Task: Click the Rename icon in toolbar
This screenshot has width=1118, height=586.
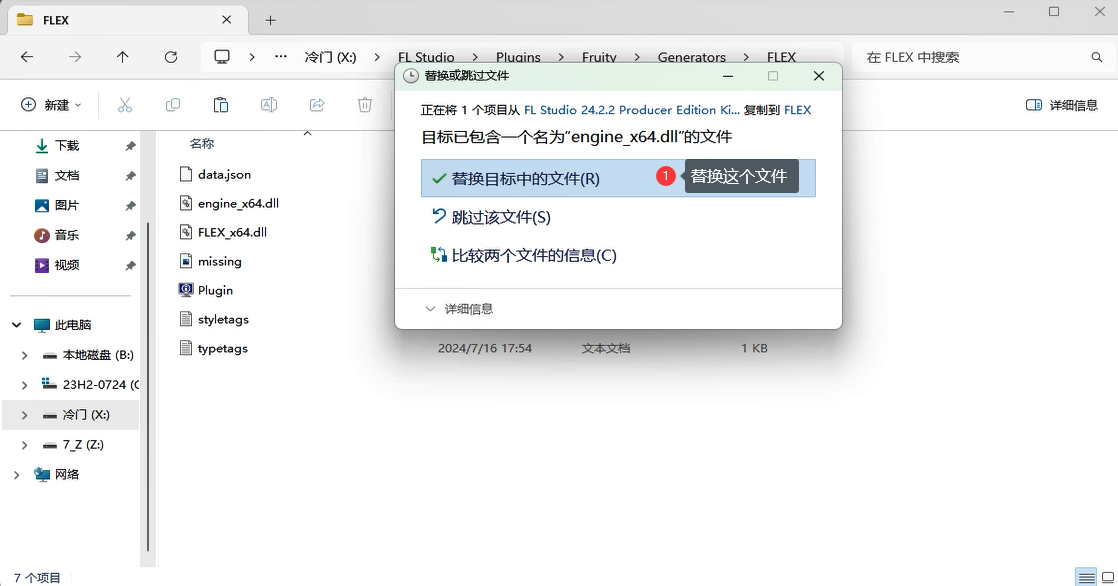Action: [269, 106]
